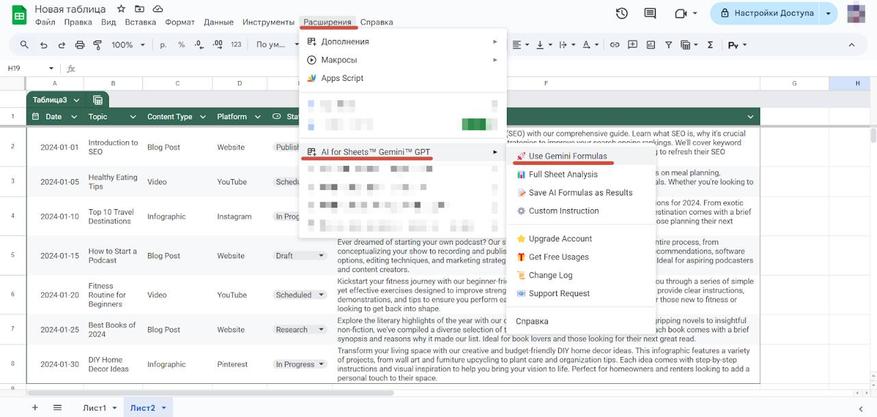Click the table options icon beside Таблица3
The image size is (877, 417).
tap(98, 100)
